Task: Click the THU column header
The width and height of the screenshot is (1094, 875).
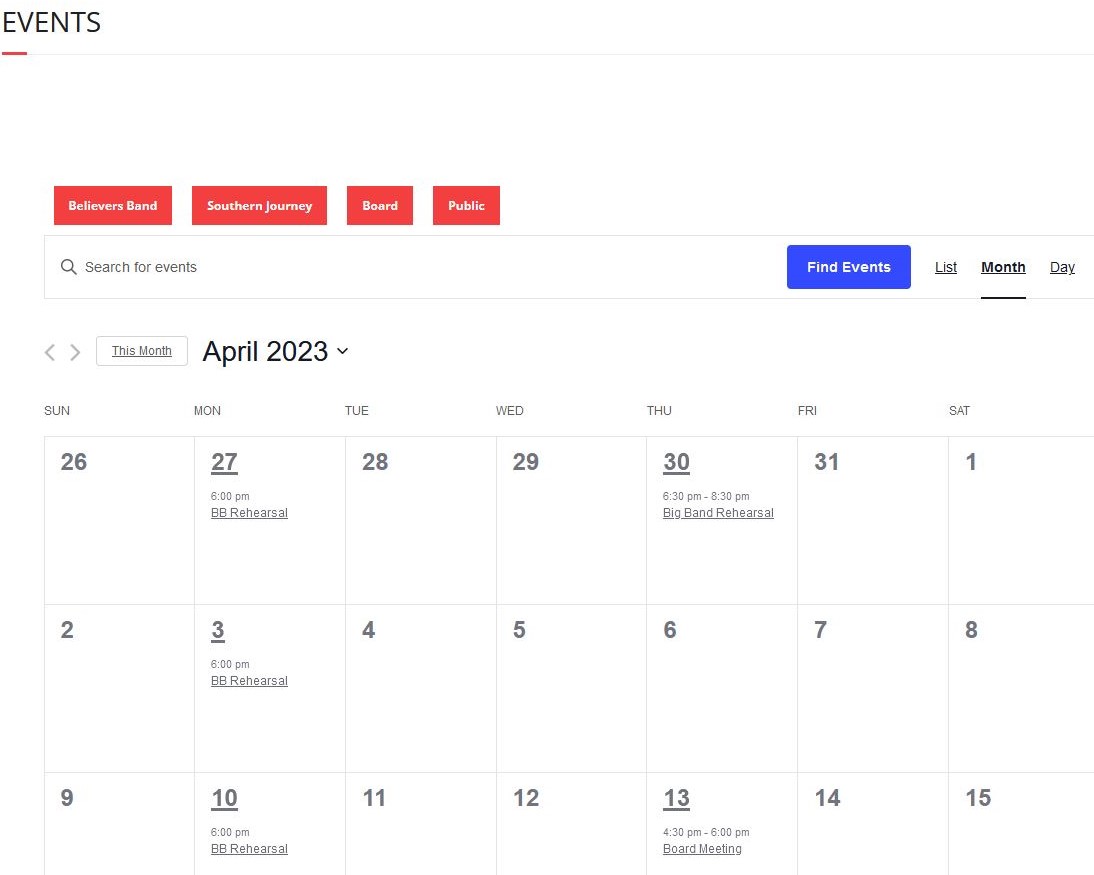Action: [659, 411]
